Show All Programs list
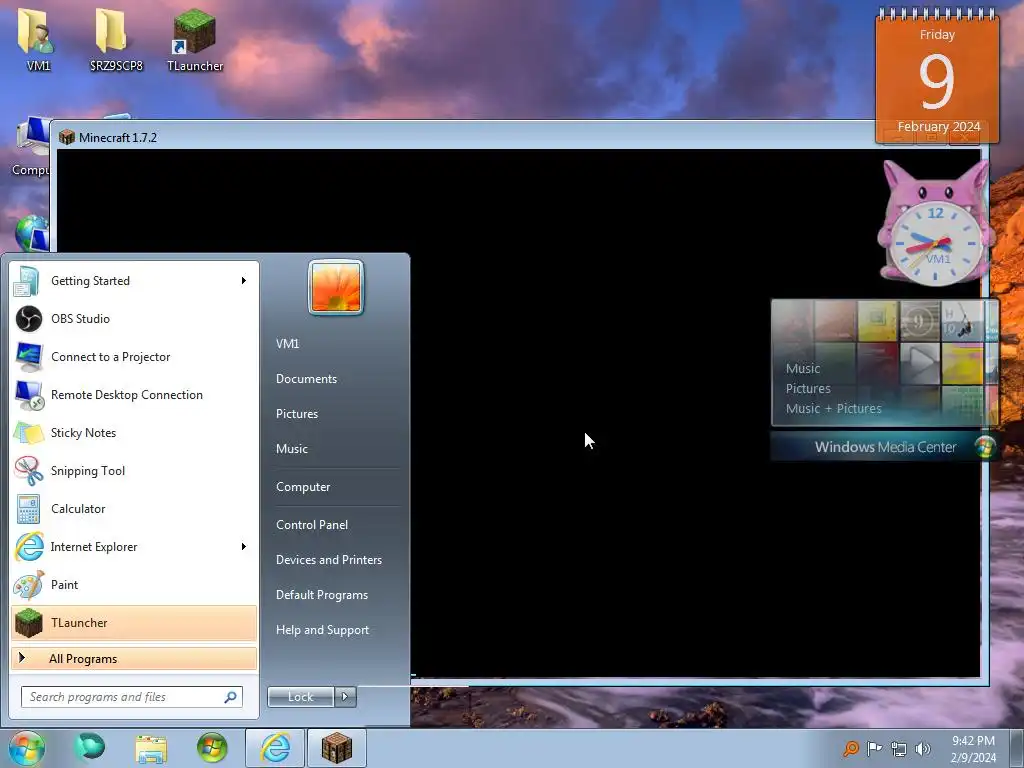The height and width of the screenshot is (768, 1024). point(134,658)
